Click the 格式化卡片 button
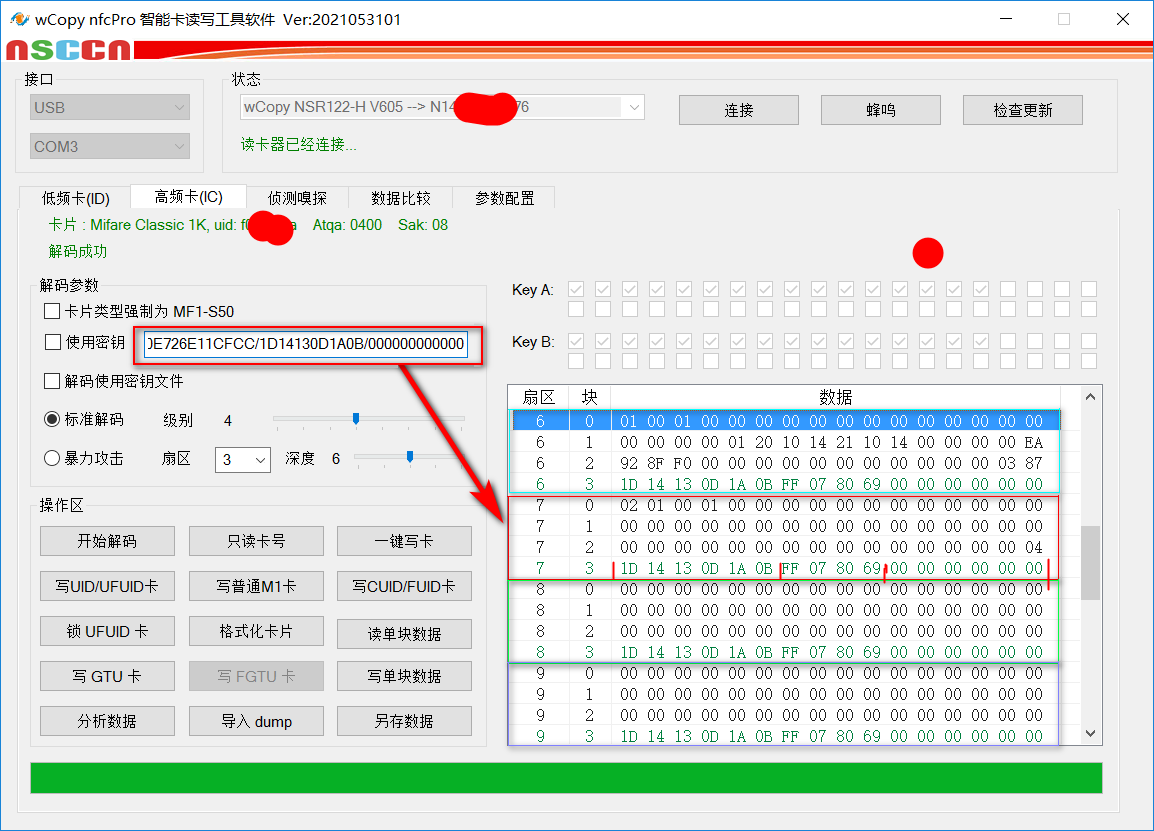1154x831 pixels. 256,631
